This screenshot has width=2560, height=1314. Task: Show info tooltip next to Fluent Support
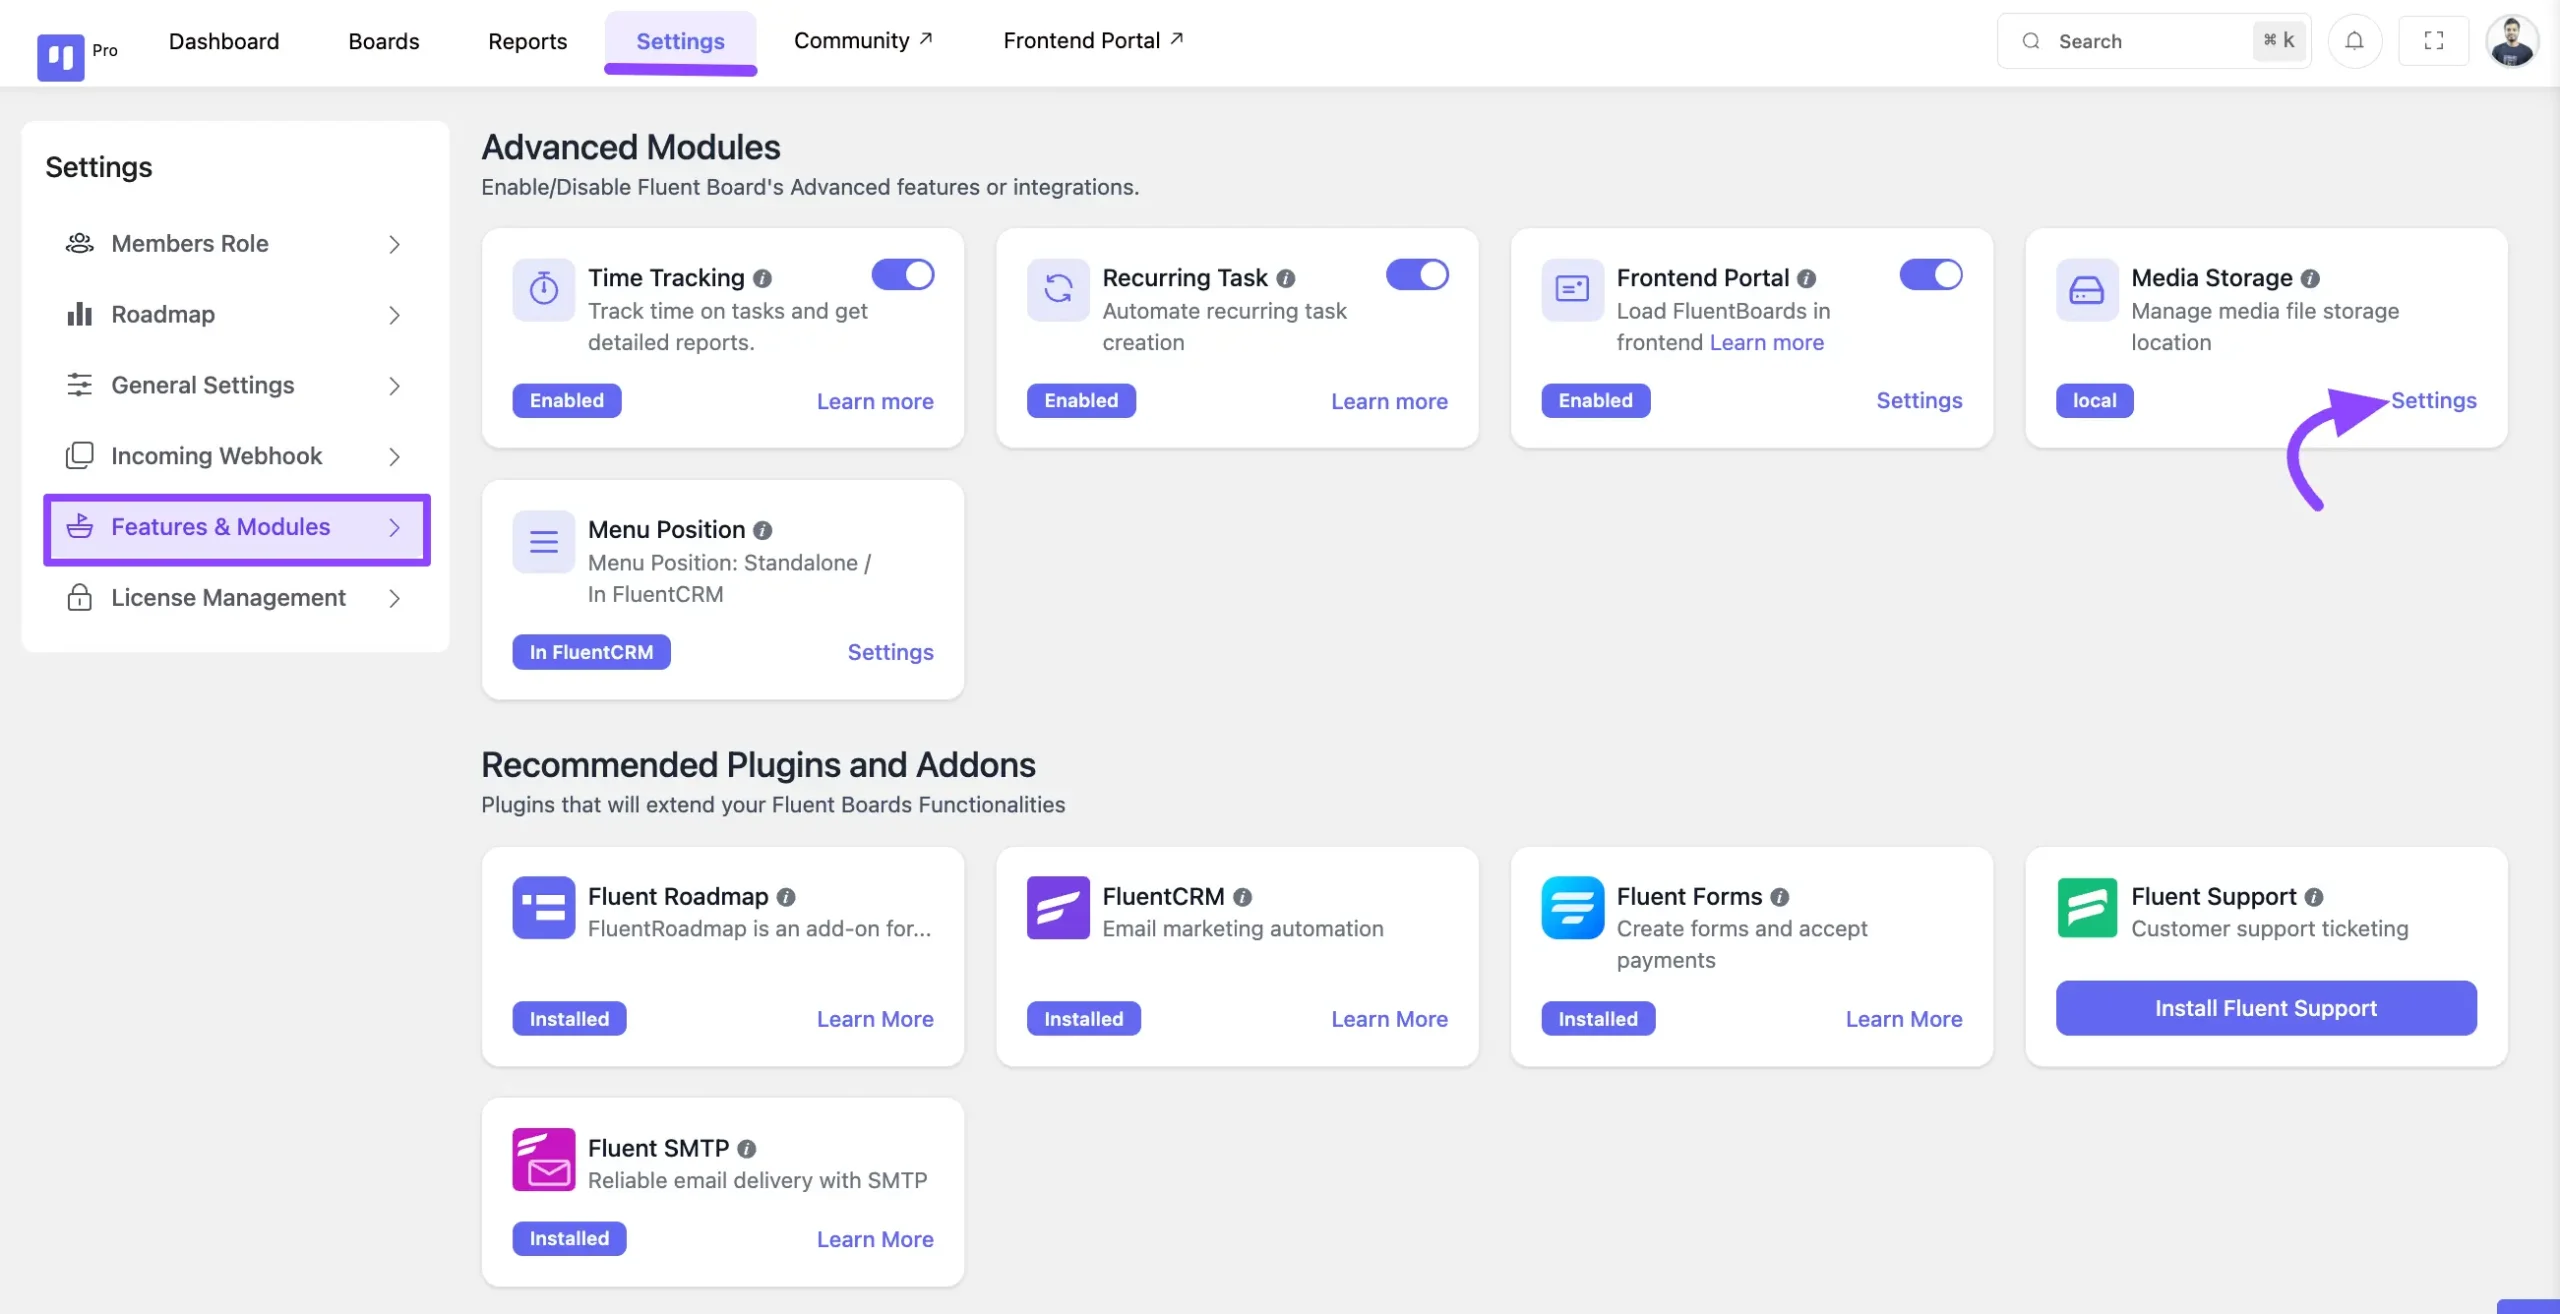pos(2313,897)
